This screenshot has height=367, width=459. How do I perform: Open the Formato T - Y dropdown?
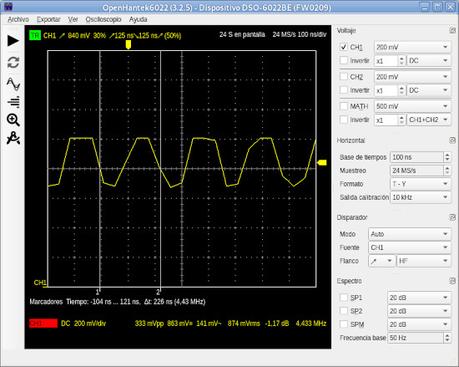click(x=420, y=184)
